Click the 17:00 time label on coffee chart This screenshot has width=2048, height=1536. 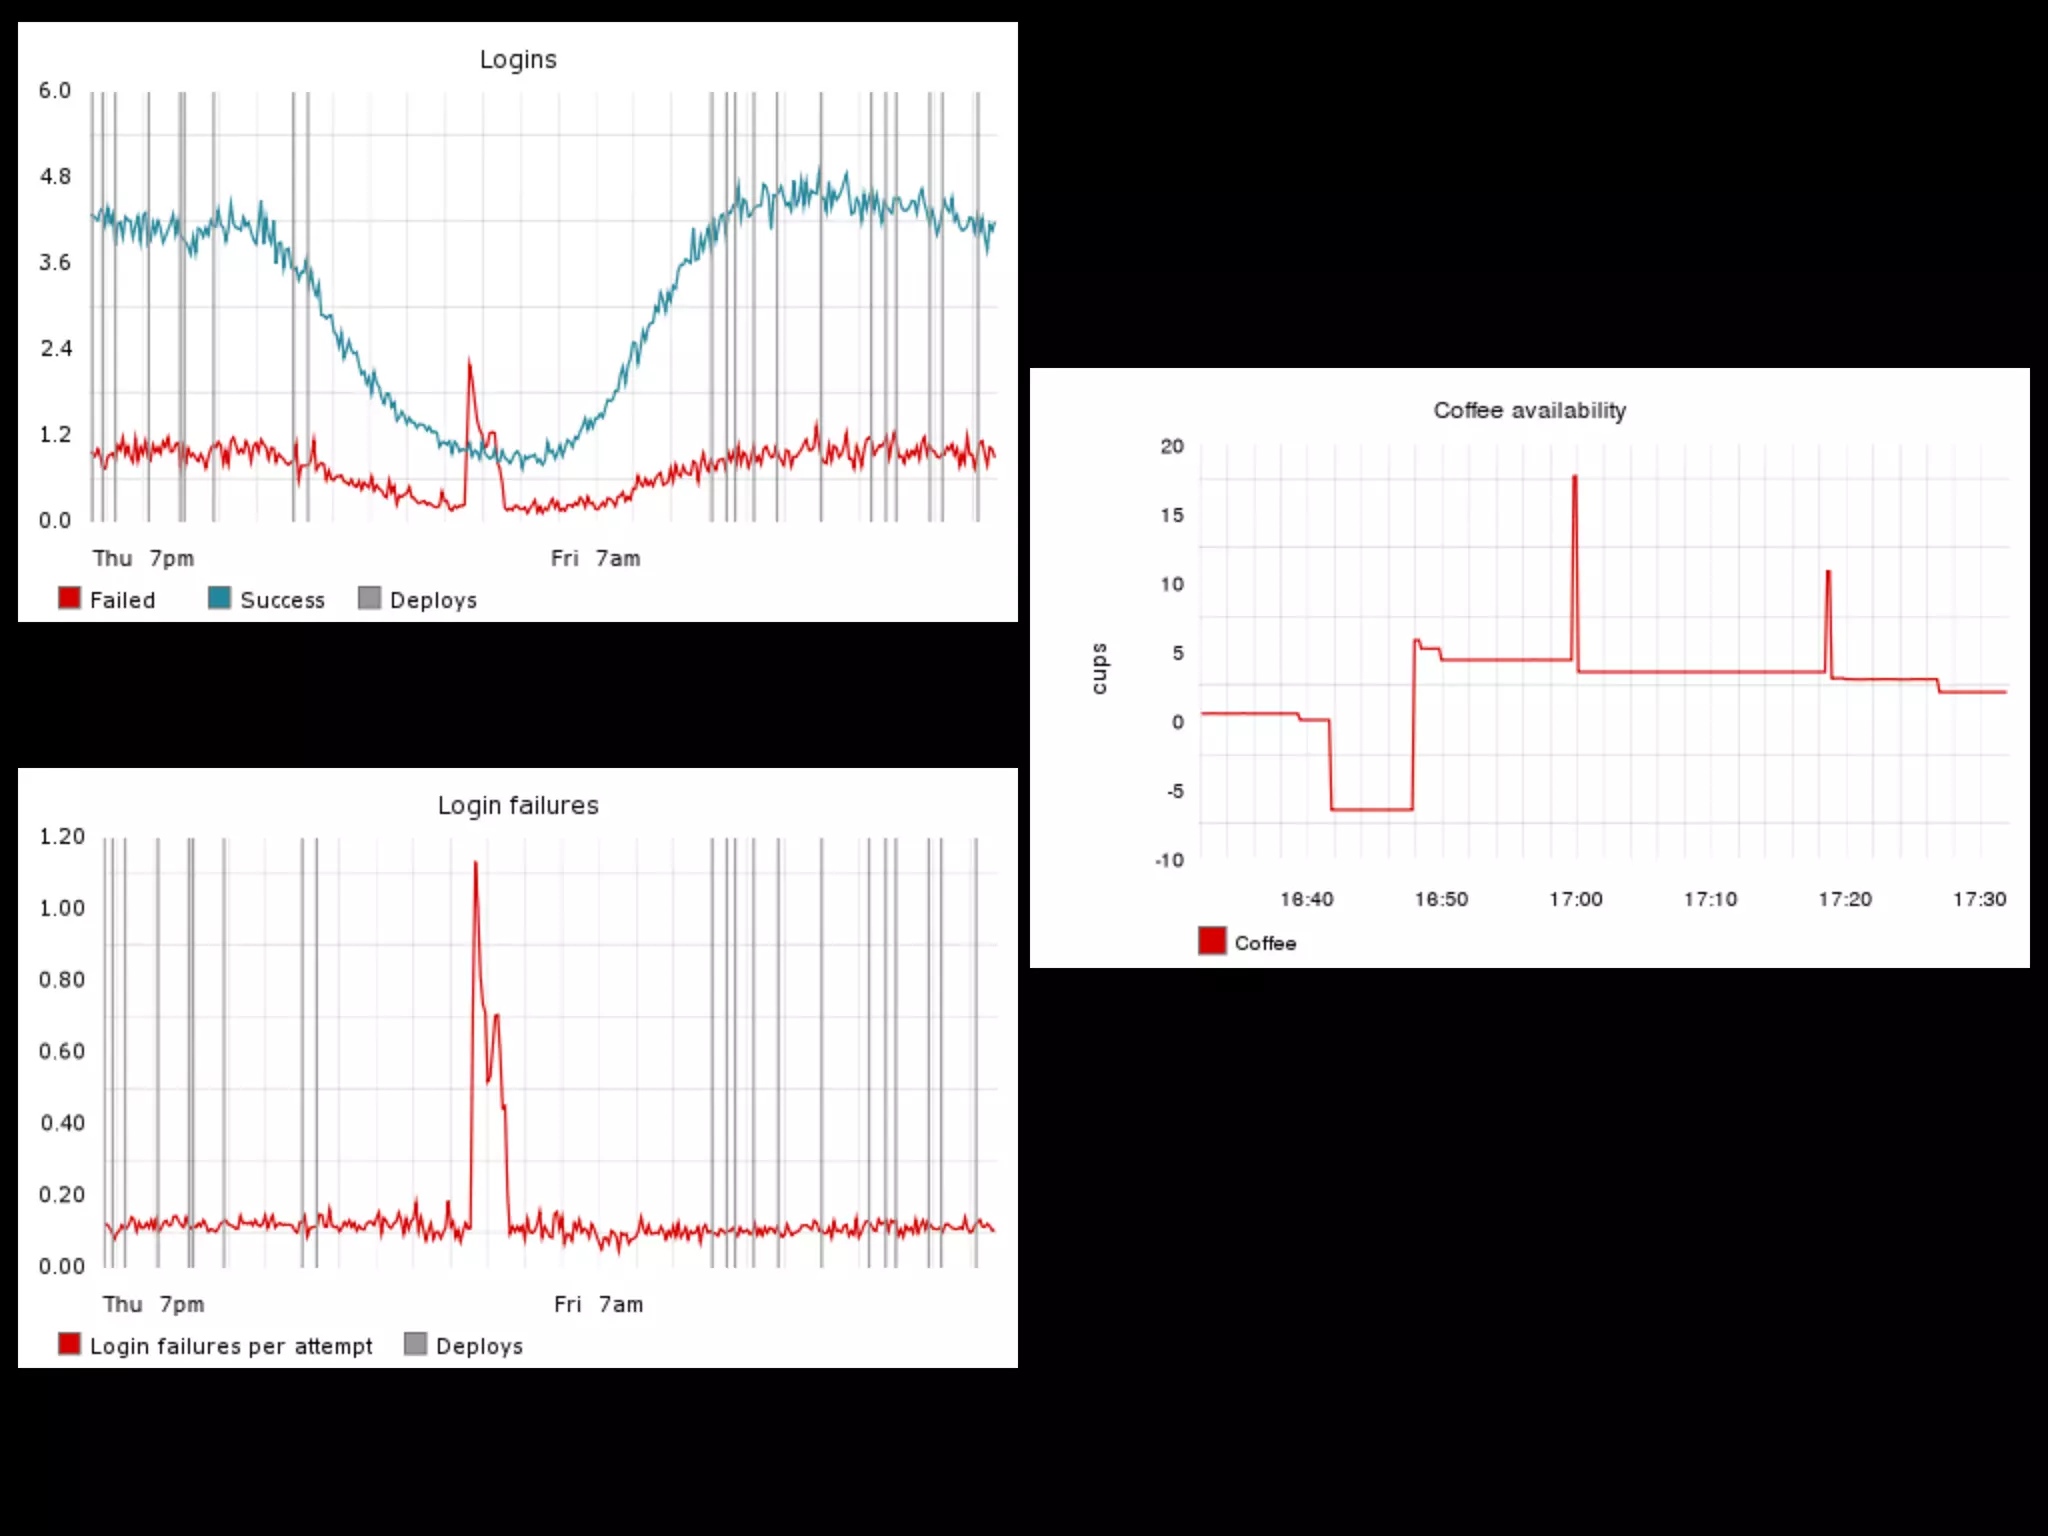point(1575,899)
